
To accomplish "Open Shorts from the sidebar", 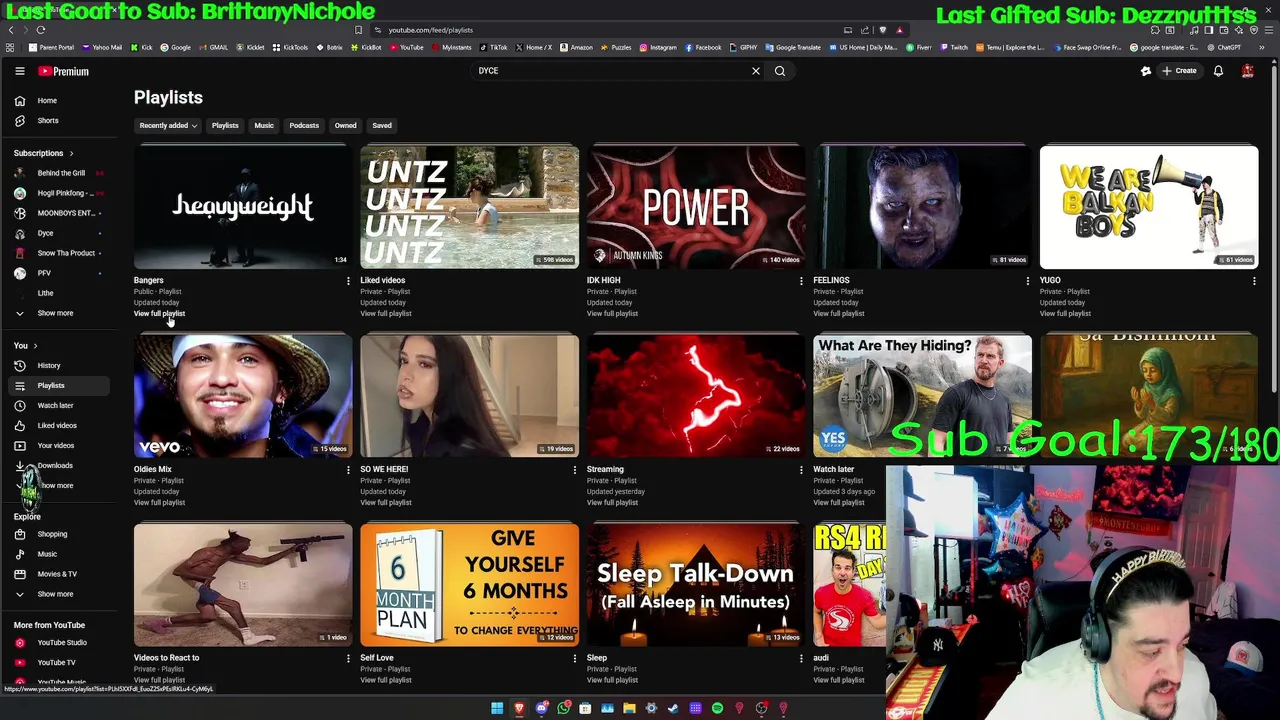I will point(47,120).
